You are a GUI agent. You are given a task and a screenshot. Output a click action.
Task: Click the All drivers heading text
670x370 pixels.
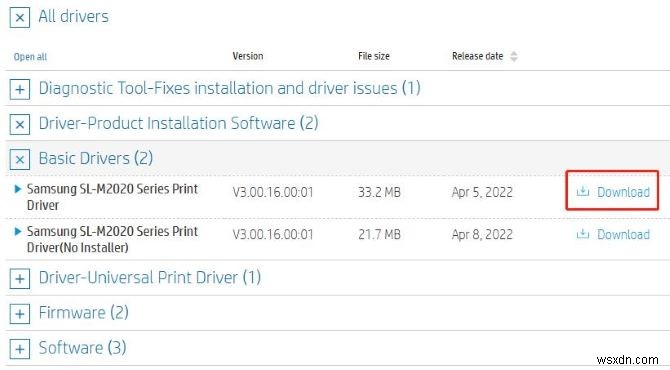(x=73, y=16)
